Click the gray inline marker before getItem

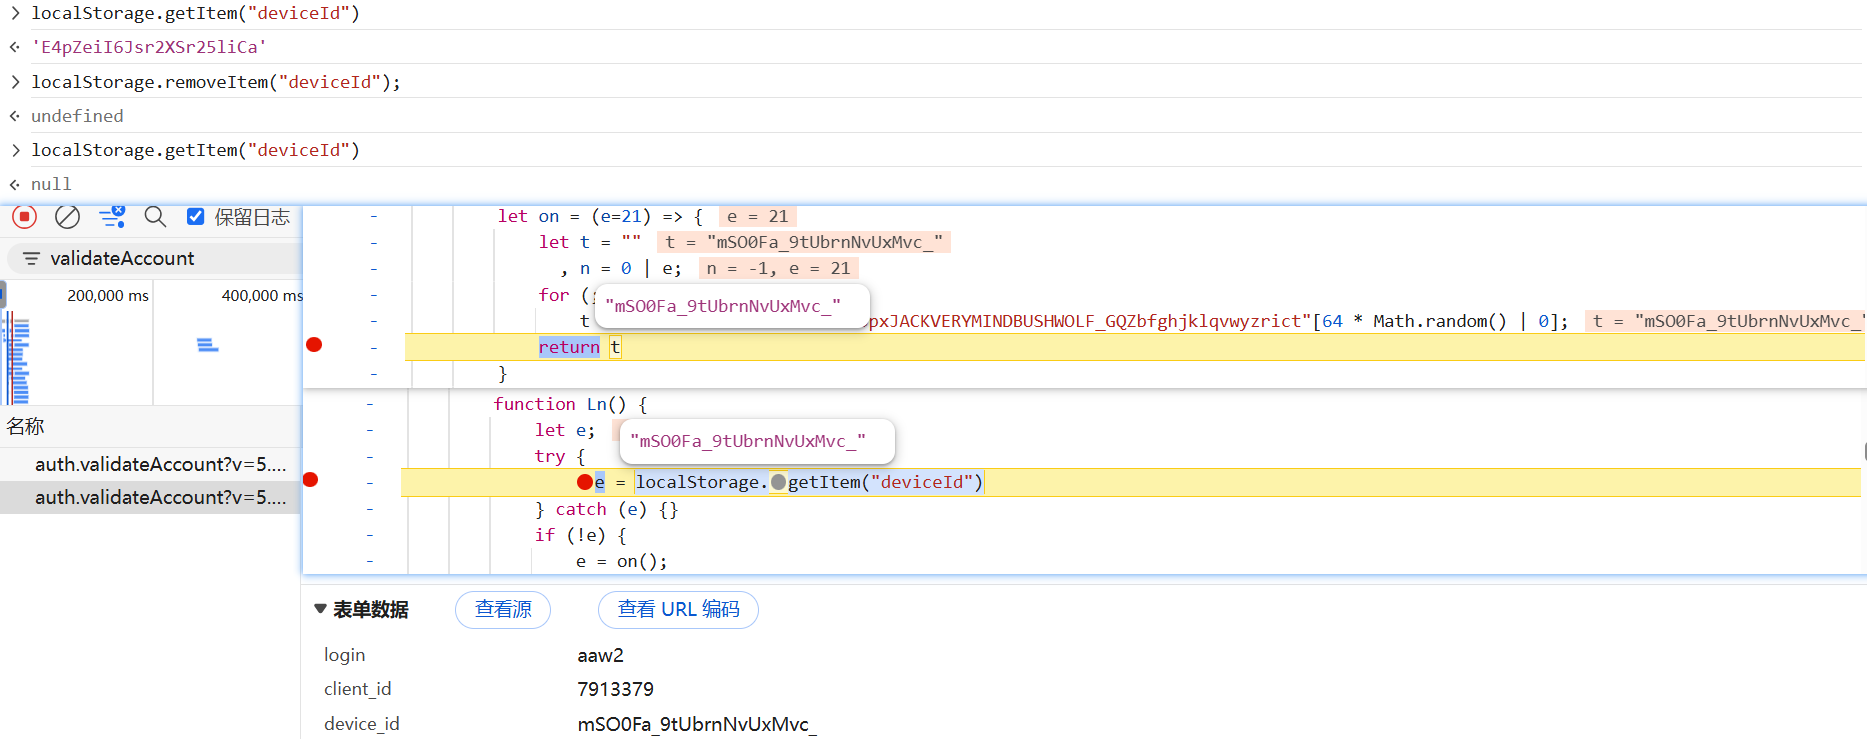(778, 483)
